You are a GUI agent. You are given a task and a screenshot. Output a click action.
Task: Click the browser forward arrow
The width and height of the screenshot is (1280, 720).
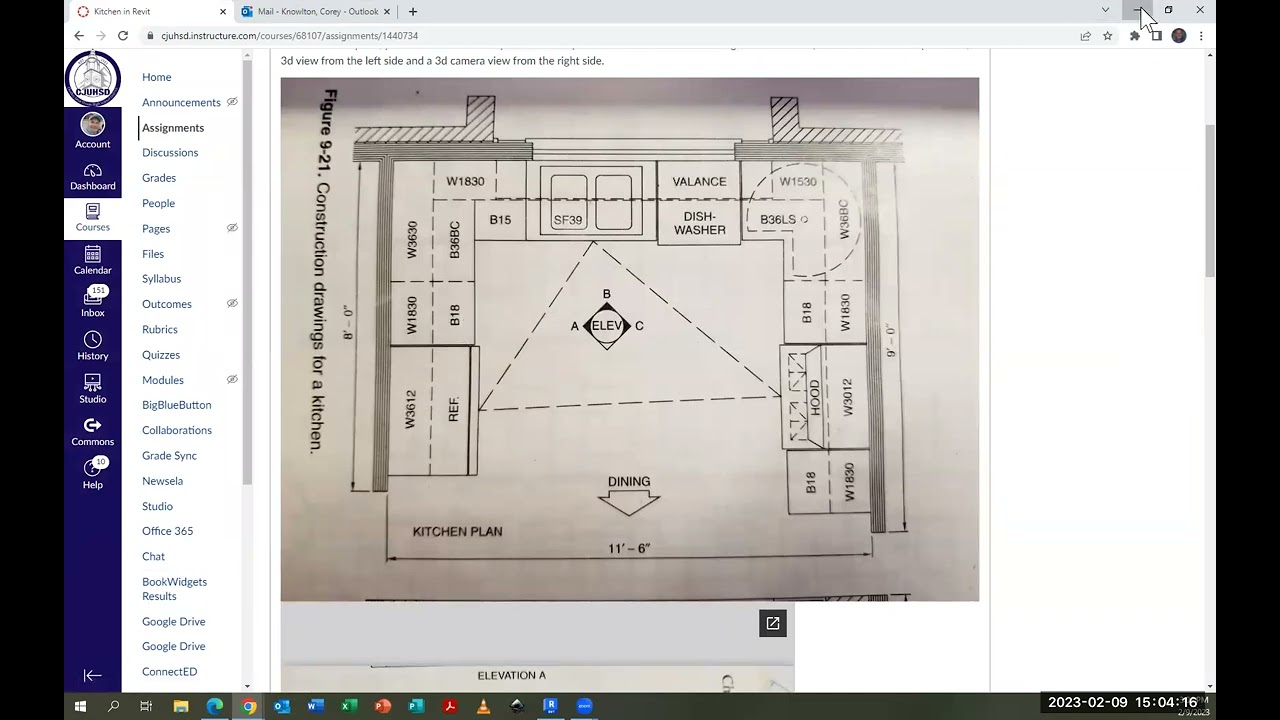click(x=101, y=36)
